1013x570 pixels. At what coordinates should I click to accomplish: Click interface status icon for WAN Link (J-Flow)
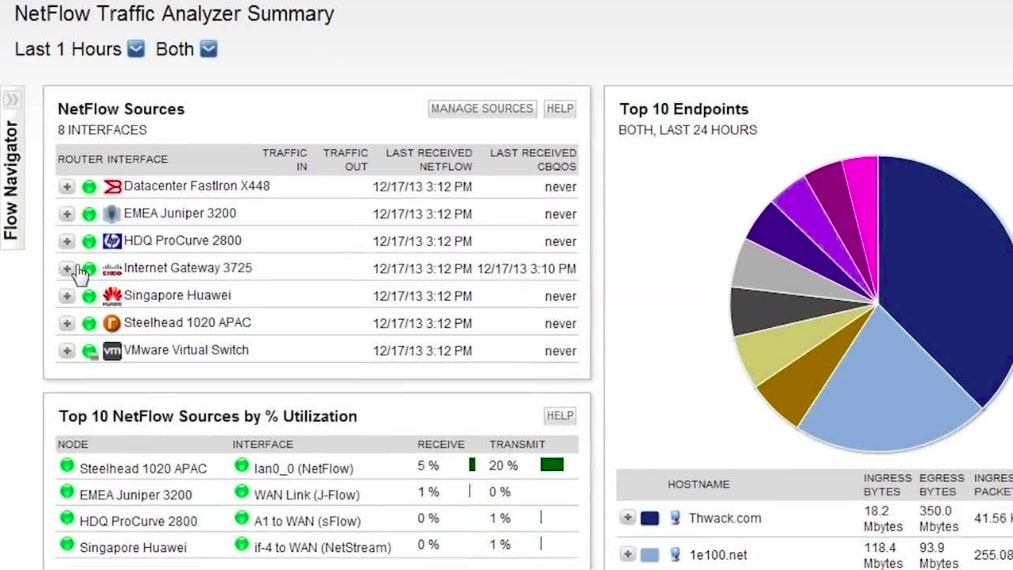coord(242,492)
